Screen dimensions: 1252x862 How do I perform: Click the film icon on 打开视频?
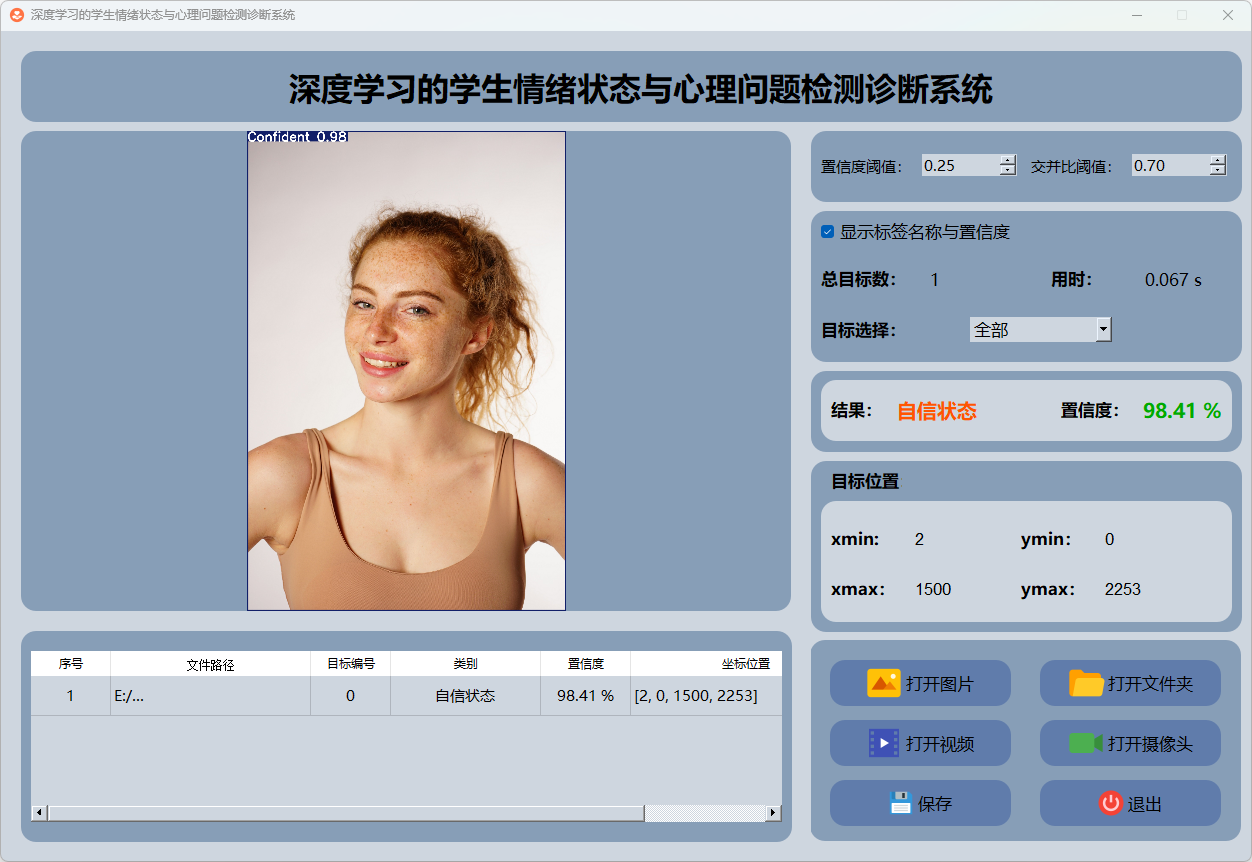[x=883, y=743]
